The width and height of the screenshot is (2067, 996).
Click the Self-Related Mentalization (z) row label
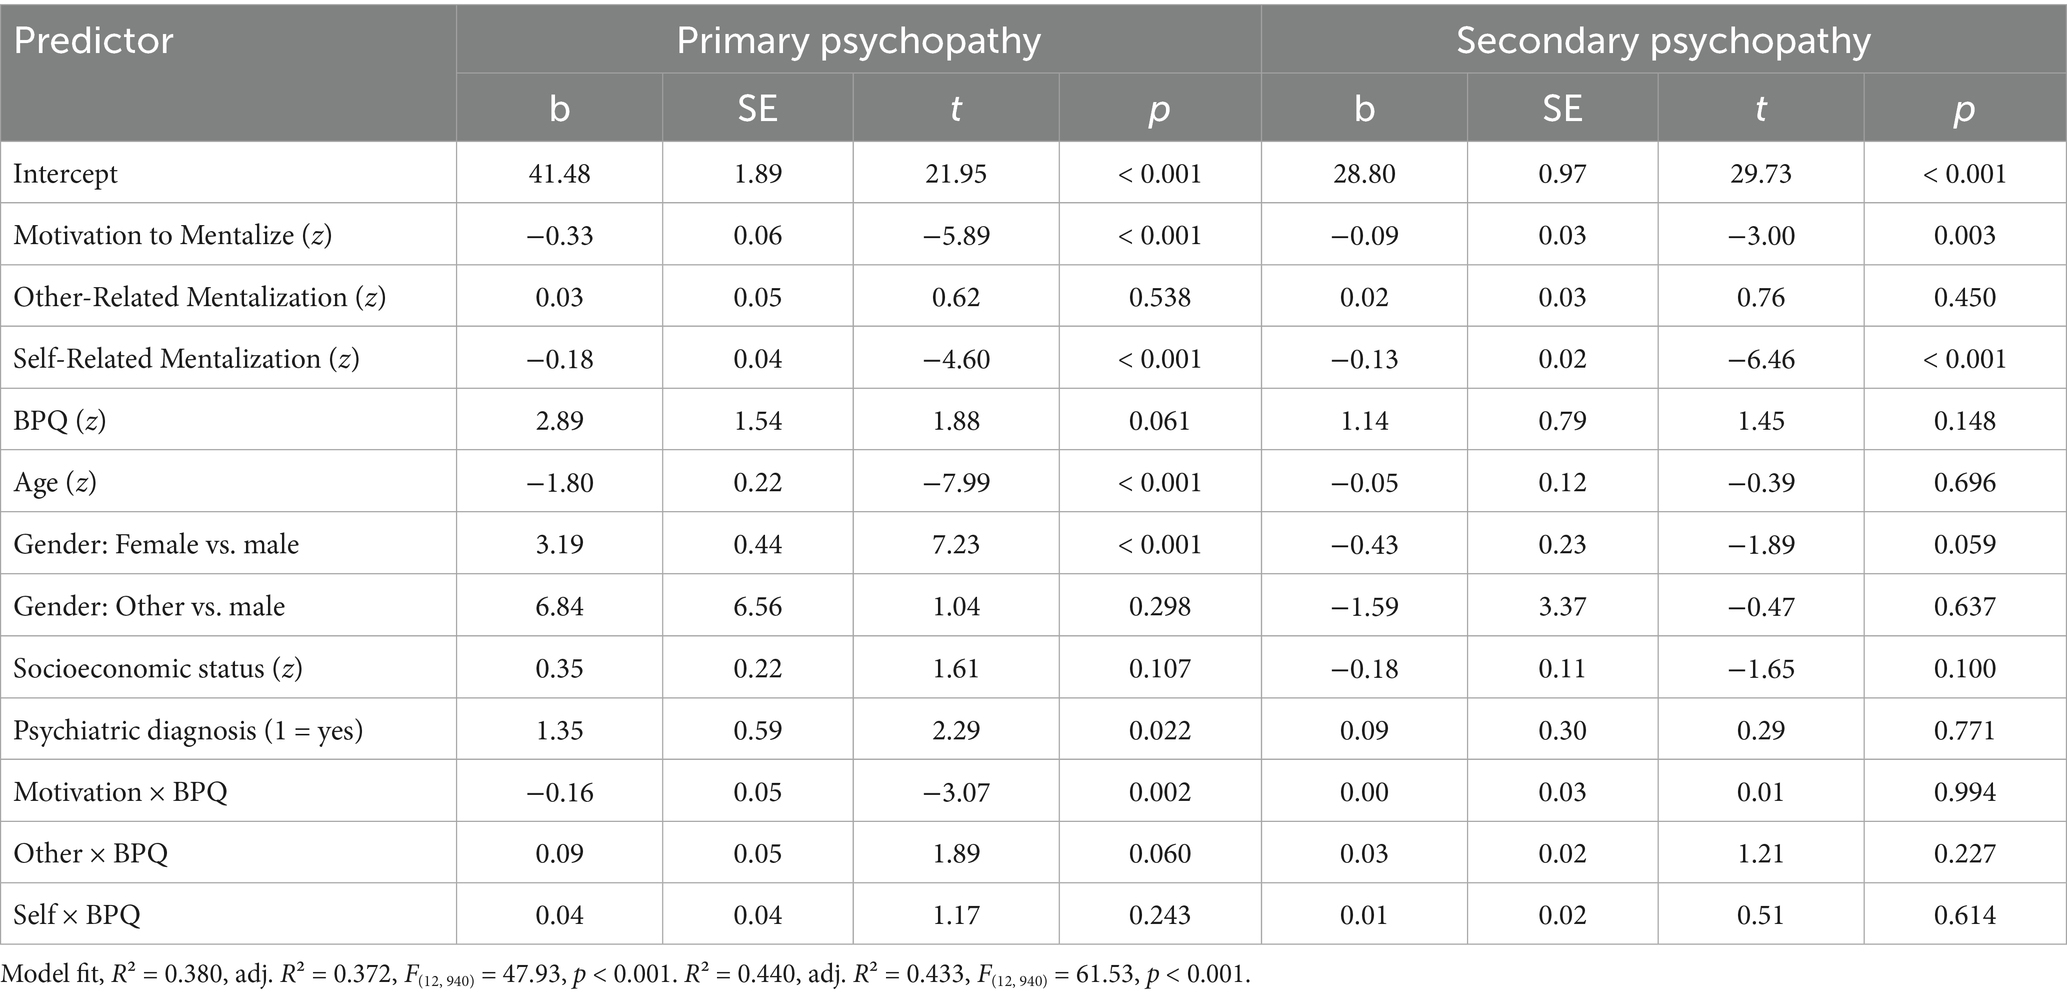[186, 359]
